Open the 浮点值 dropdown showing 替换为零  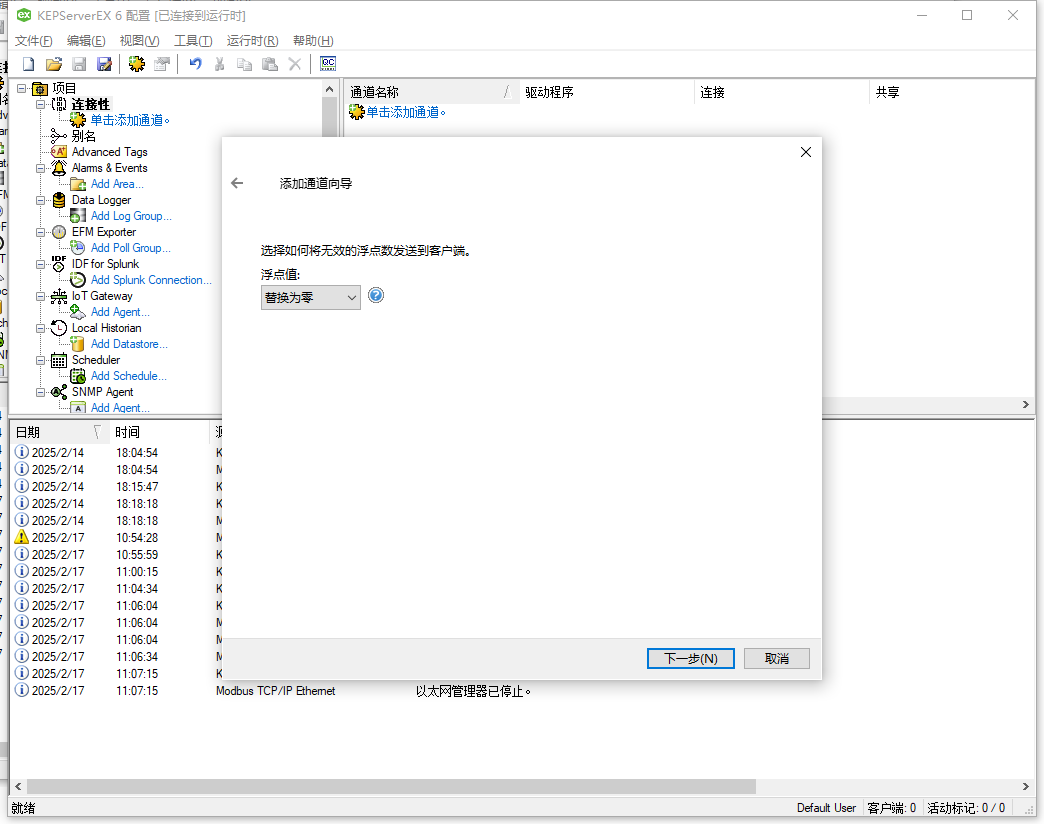coord(311,298)
